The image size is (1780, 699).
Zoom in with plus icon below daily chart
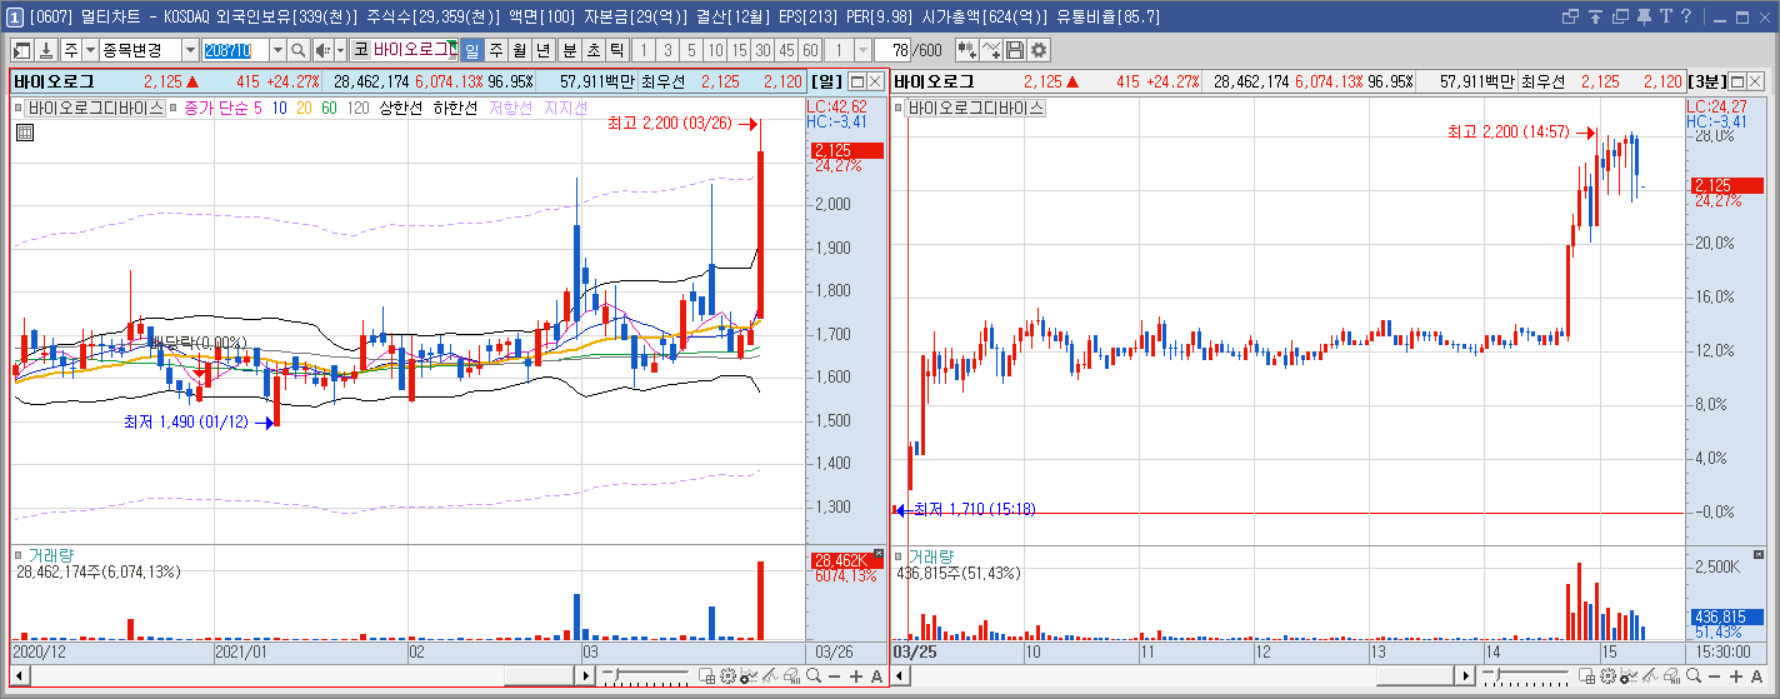point(856,677)
